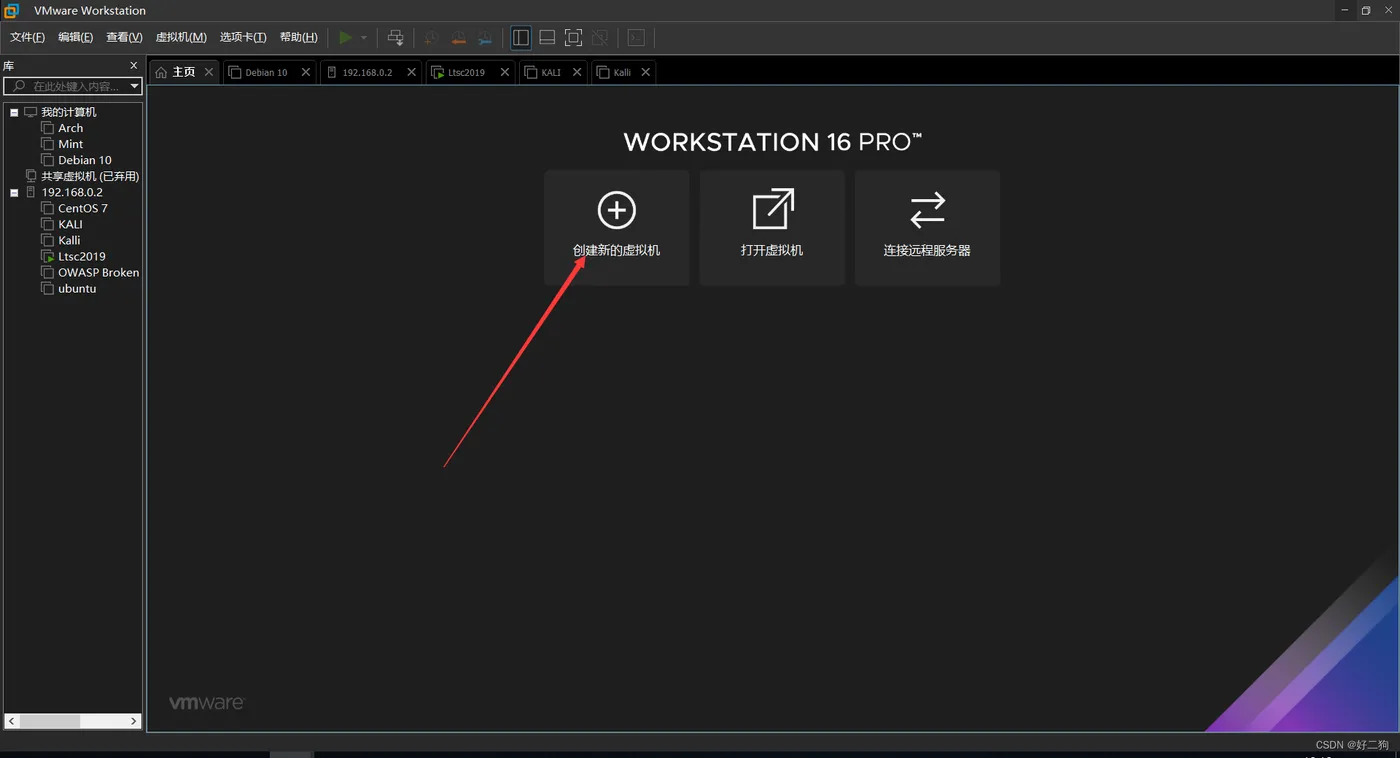Select 我的计算机 in the library tree

[69, 112]
